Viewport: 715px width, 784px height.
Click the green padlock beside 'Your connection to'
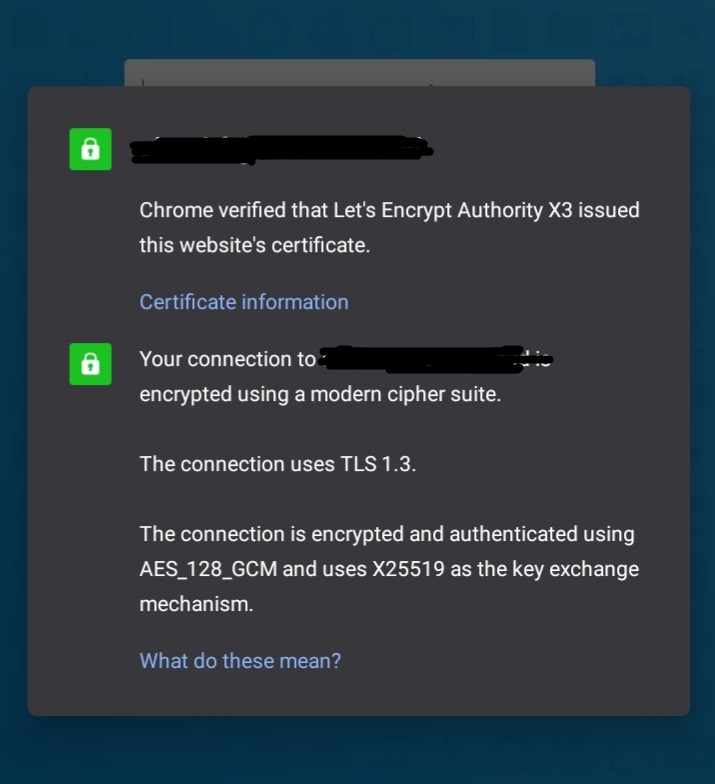[90, 364]
